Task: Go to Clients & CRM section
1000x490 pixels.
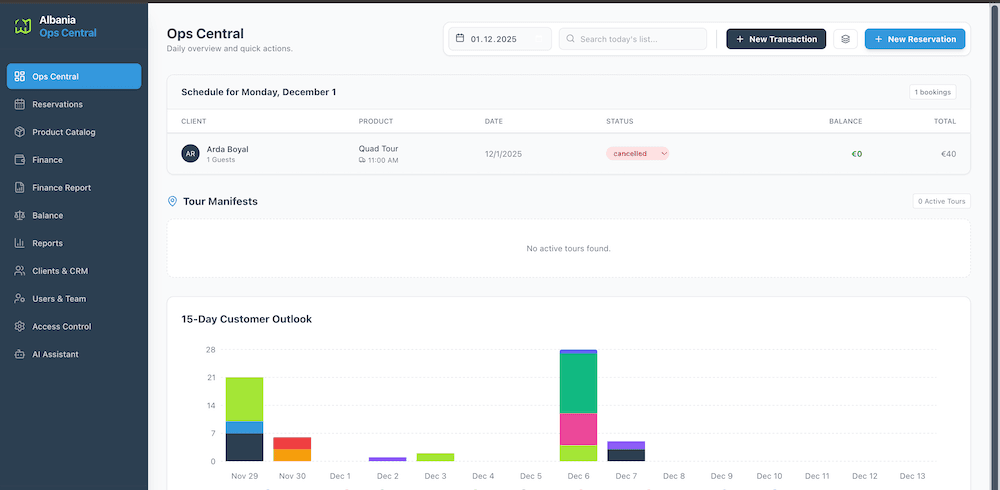Action: (x=60, y=271)
